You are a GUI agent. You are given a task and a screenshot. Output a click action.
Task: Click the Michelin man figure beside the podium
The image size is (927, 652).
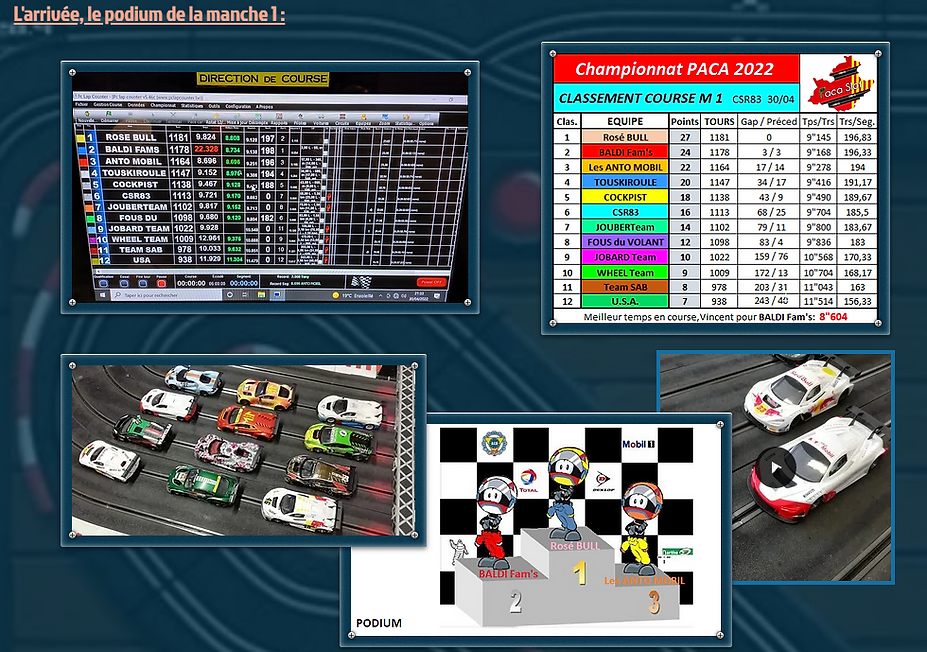tap(458, 552)
